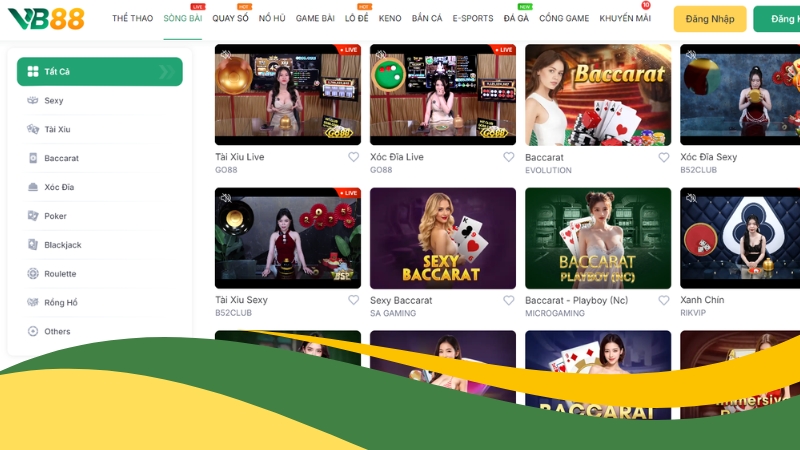The height and width of the screenshot is (450, 800).
Task: Select the Sòng Bài tab
Action: point(183,18)
